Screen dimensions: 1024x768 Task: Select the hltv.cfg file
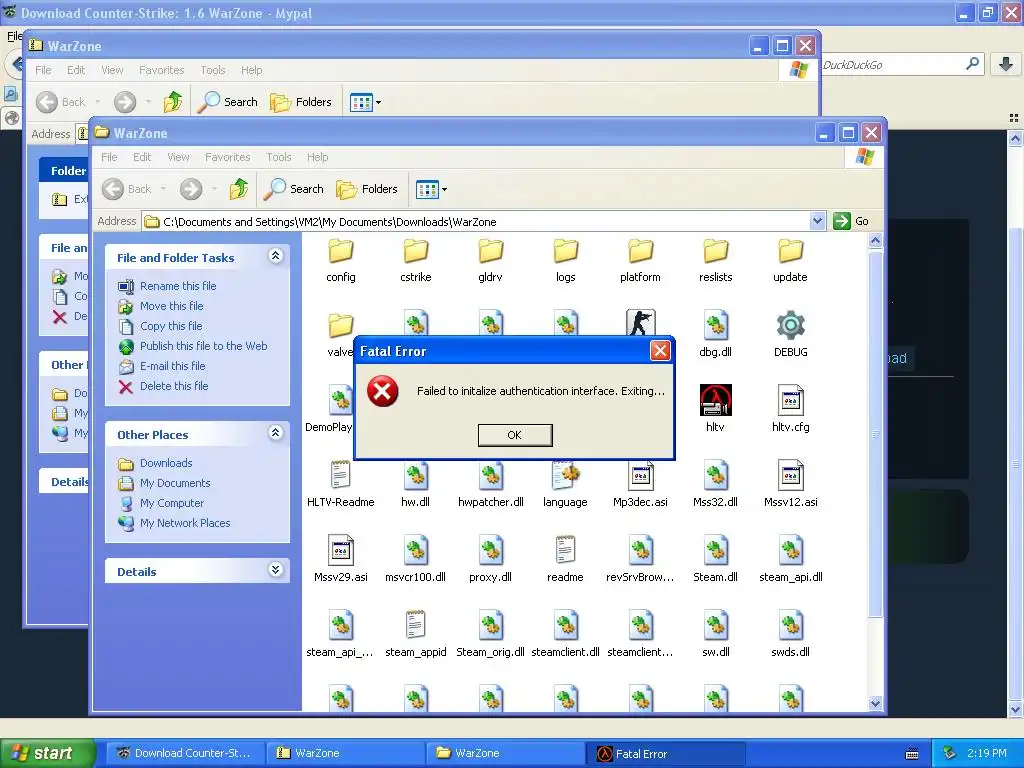point(790,409)
